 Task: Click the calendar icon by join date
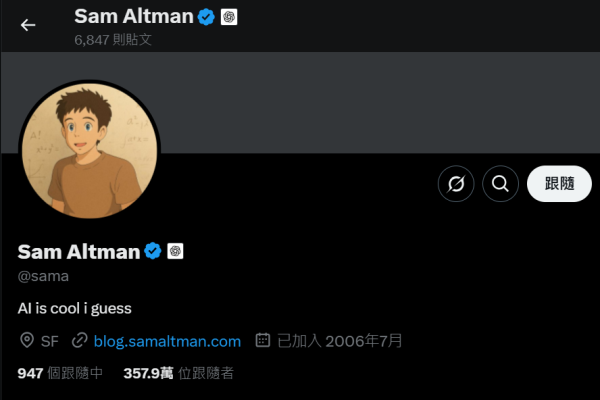coord(263,341)
